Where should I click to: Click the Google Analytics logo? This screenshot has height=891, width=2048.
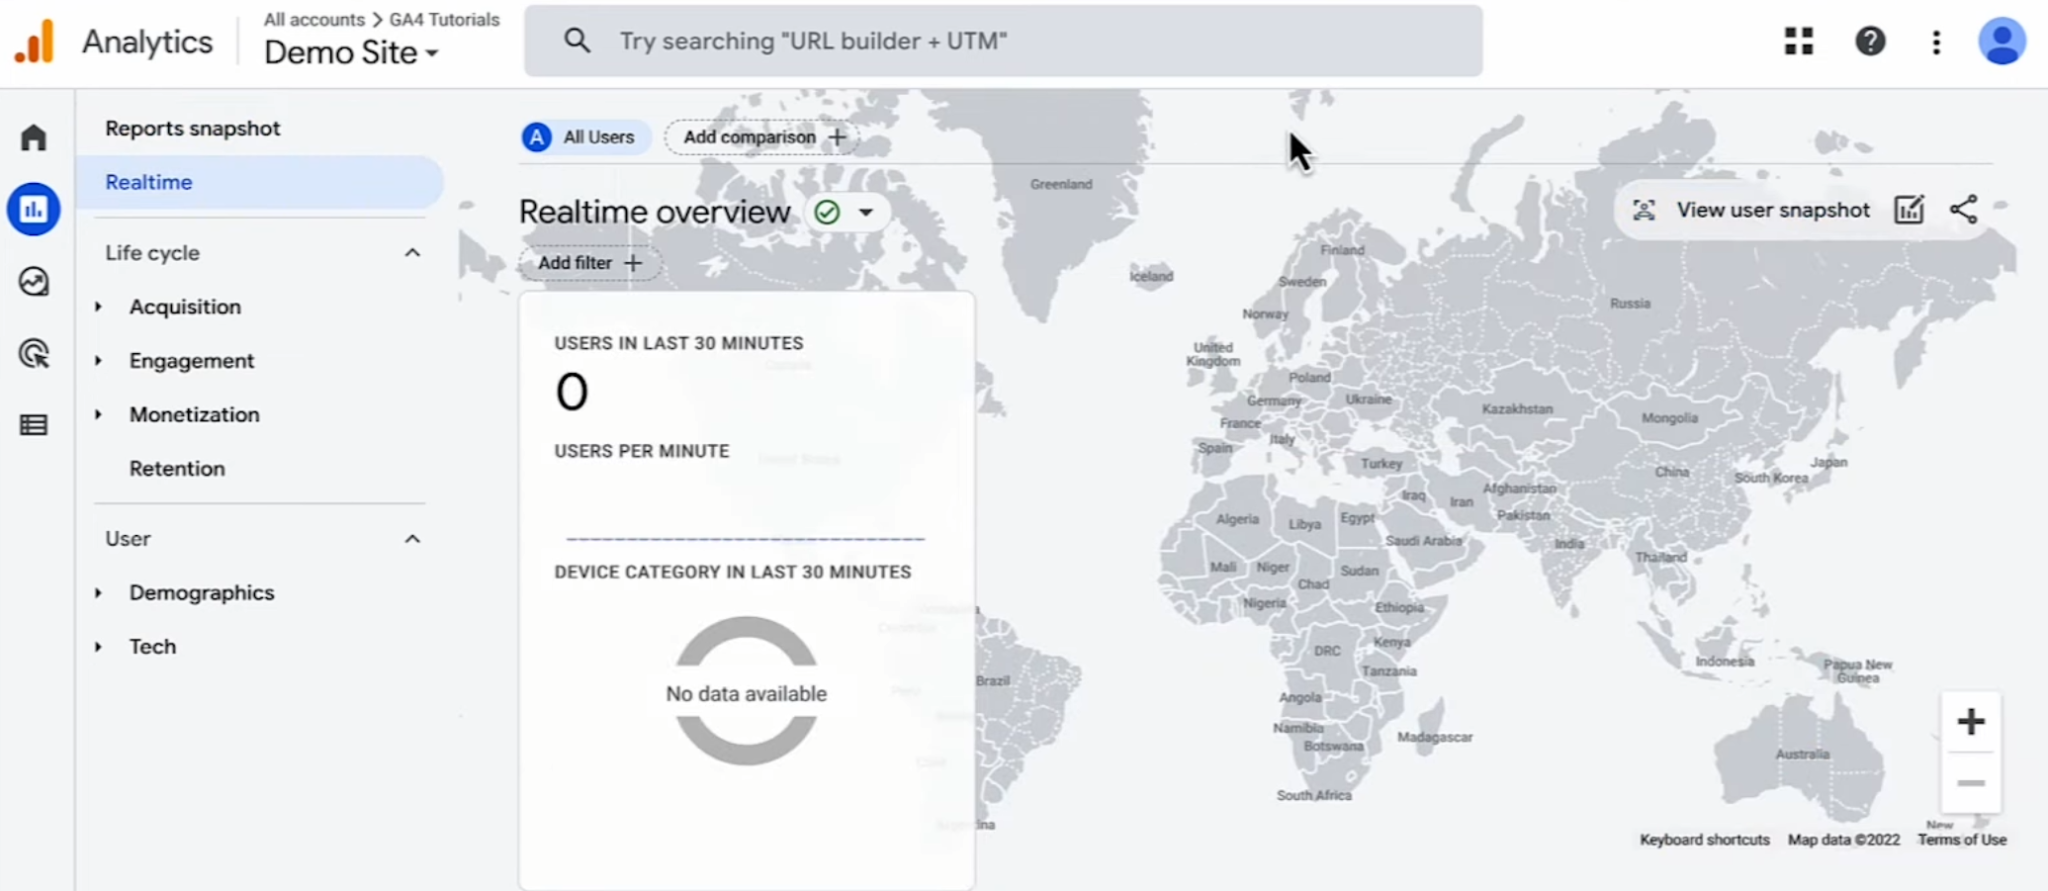pyautogui.click(x=35, y=42)
